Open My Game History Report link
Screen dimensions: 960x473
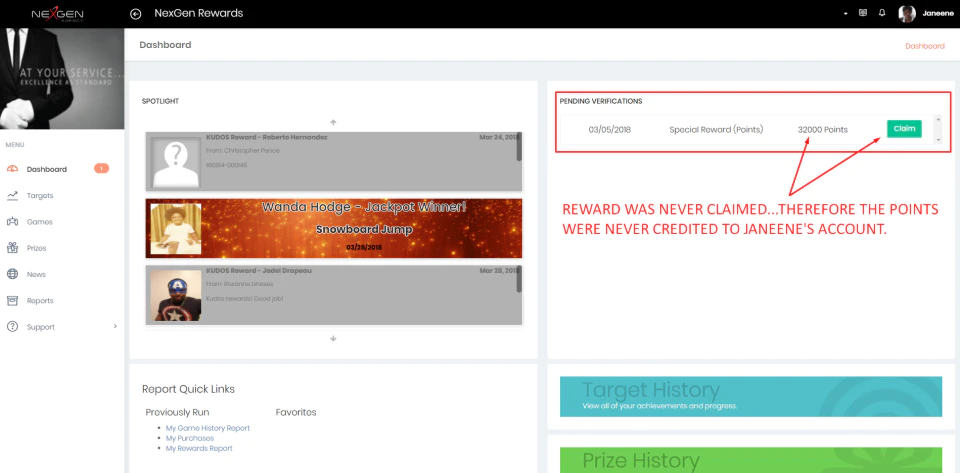tap(208, 428)
